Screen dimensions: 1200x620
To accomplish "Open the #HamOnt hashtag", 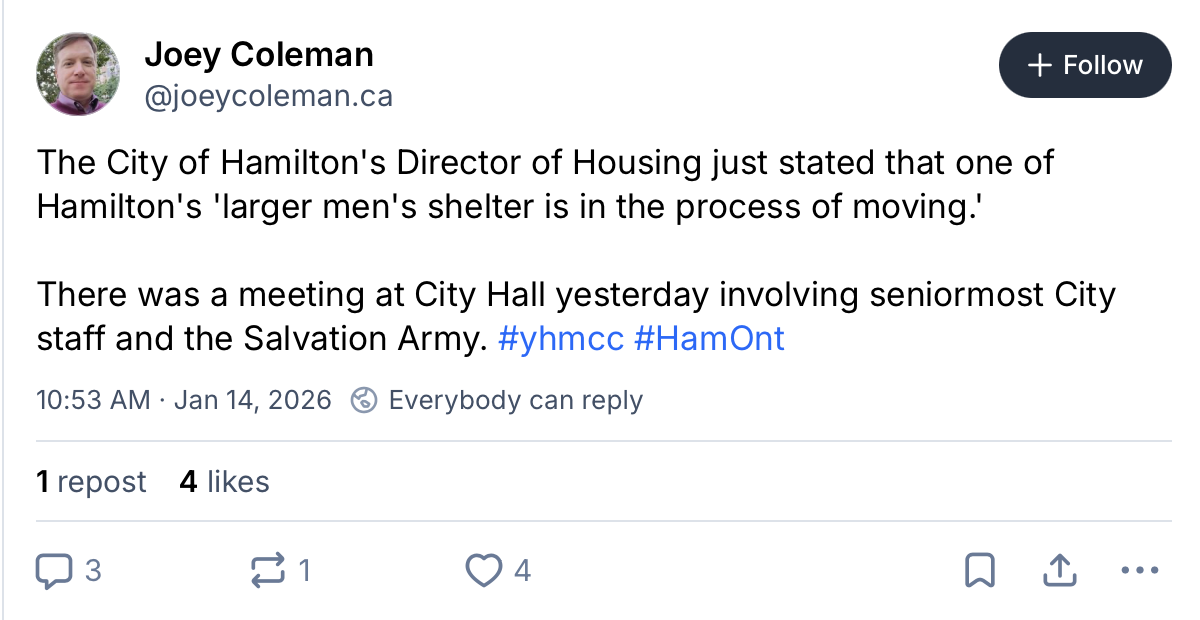I will click(709, 339).
